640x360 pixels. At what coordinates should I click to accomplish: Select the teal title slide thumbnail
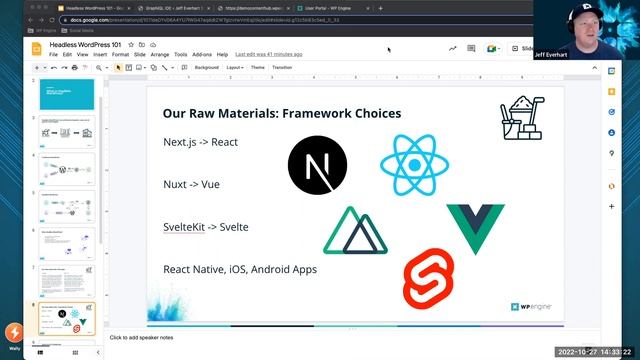click(x=67, y=94)
